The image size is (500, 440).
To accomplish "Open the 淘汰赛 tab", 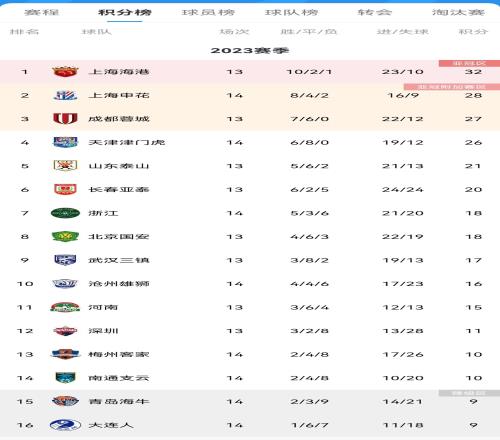I will [458, 13].
